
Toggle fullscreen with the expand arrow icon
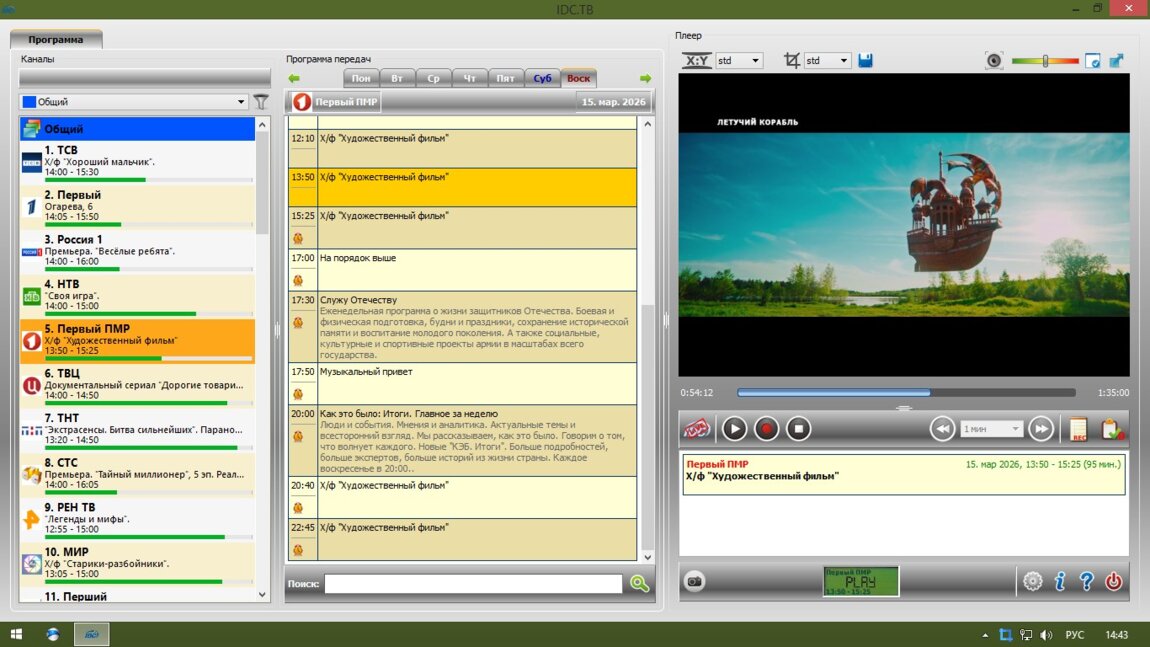(x=1116, y=61)
